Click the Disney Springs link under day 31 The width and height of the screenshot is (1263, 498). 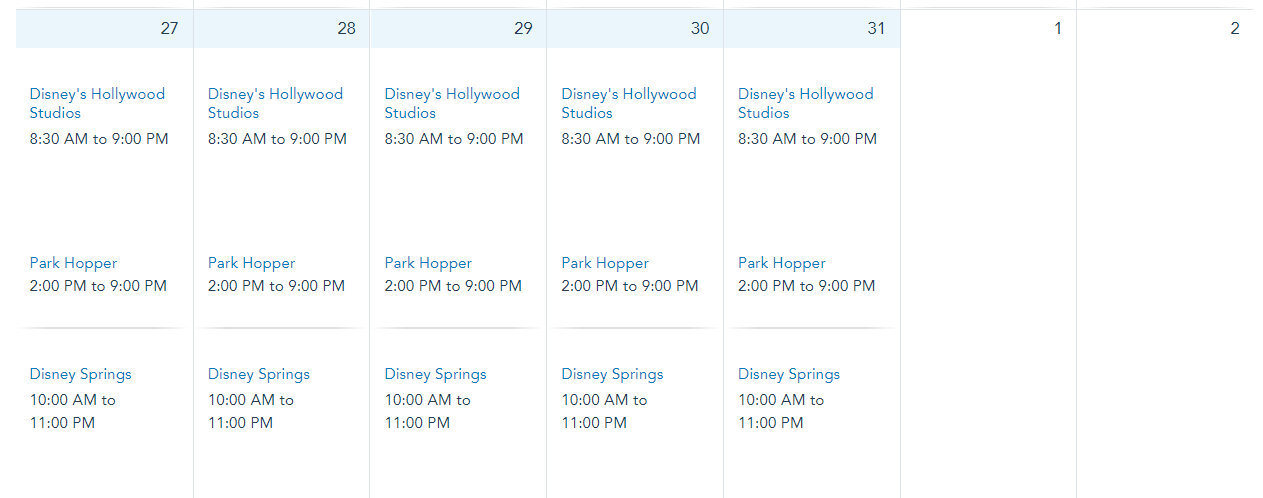point(789,374)
